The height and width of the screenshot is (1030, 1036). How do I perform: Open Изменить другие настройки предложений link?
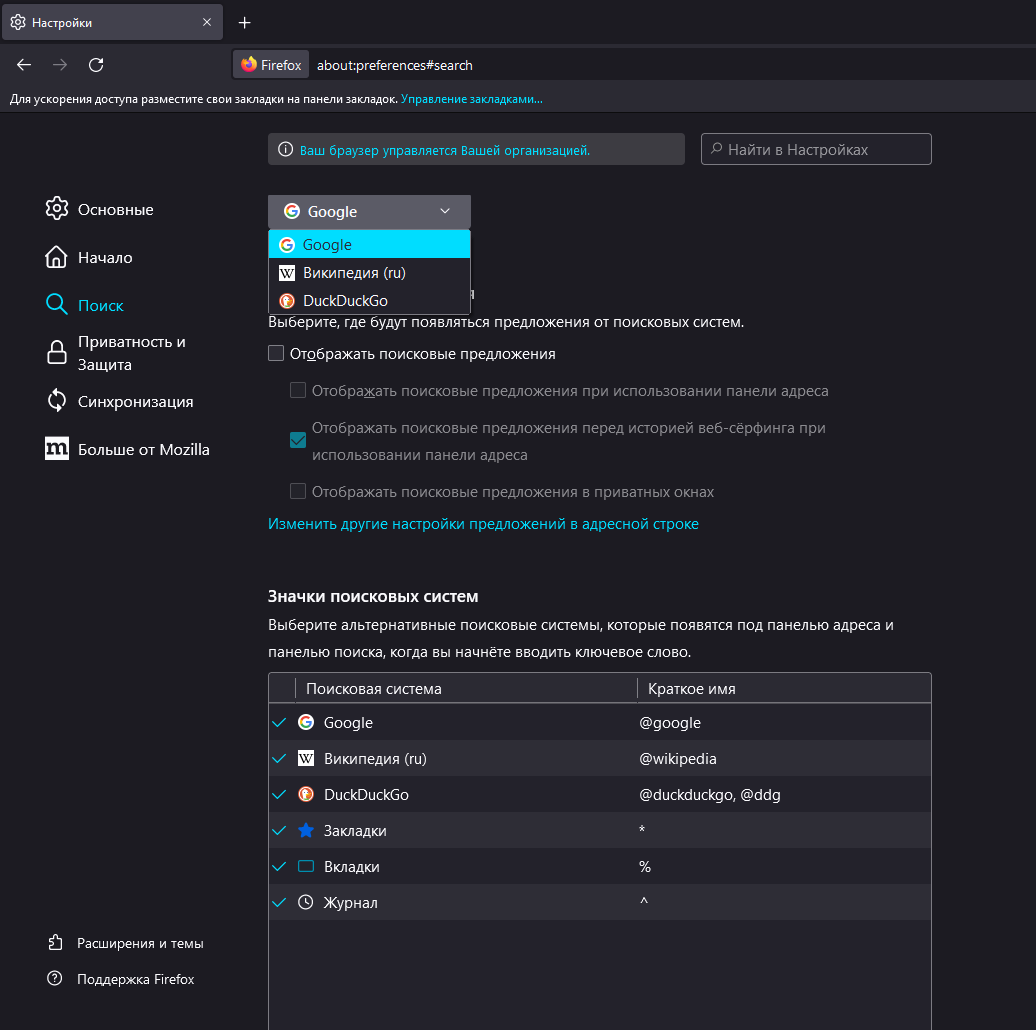pos(483,524)
